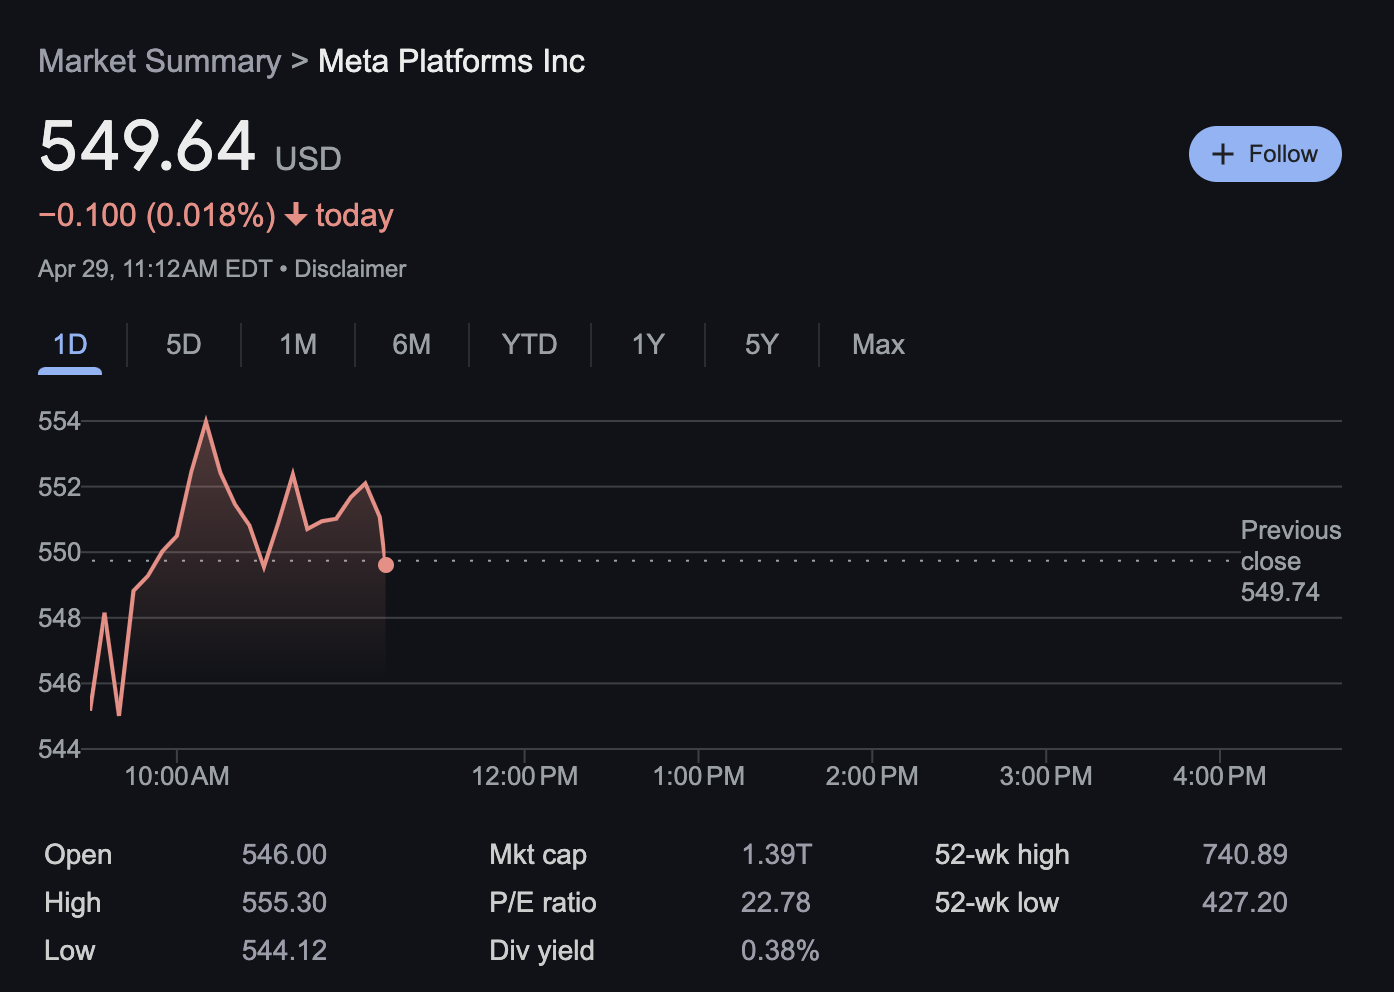Click the 52-wk low value 427.20
Screen dimensions: 1394x992
(1245, 903)
